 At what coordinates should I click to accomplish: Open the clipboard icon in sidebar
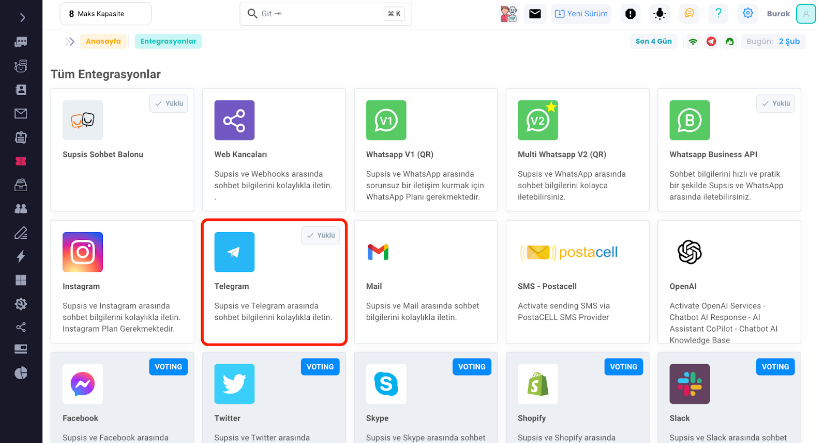coord(21,137)
